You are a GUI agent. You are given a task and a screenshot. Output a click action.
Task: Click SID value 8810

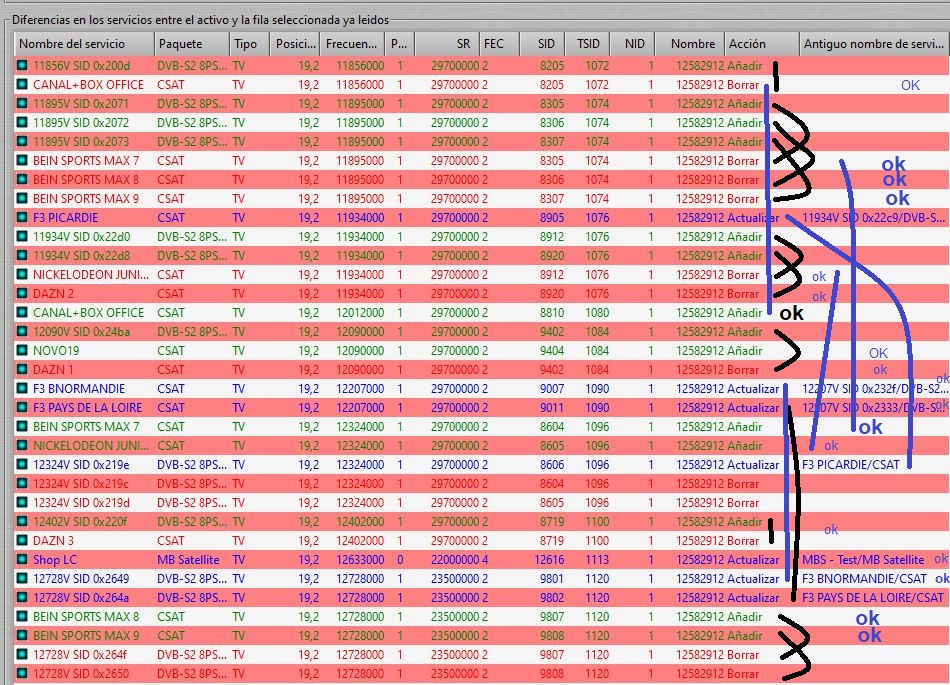click(x=552, y=313)
